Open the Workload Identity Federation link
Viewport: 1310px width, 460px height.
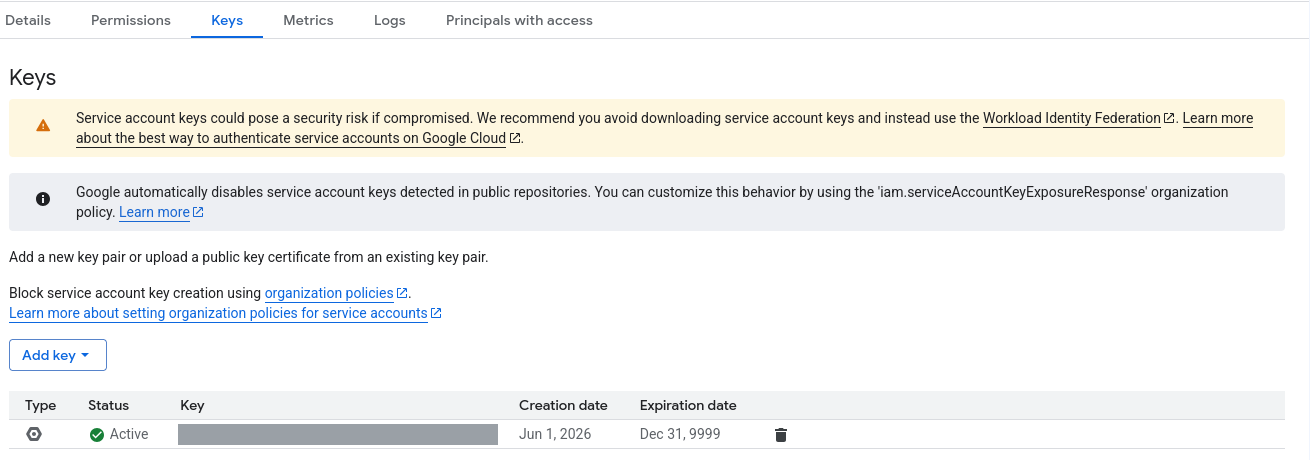click(1072, 118)
